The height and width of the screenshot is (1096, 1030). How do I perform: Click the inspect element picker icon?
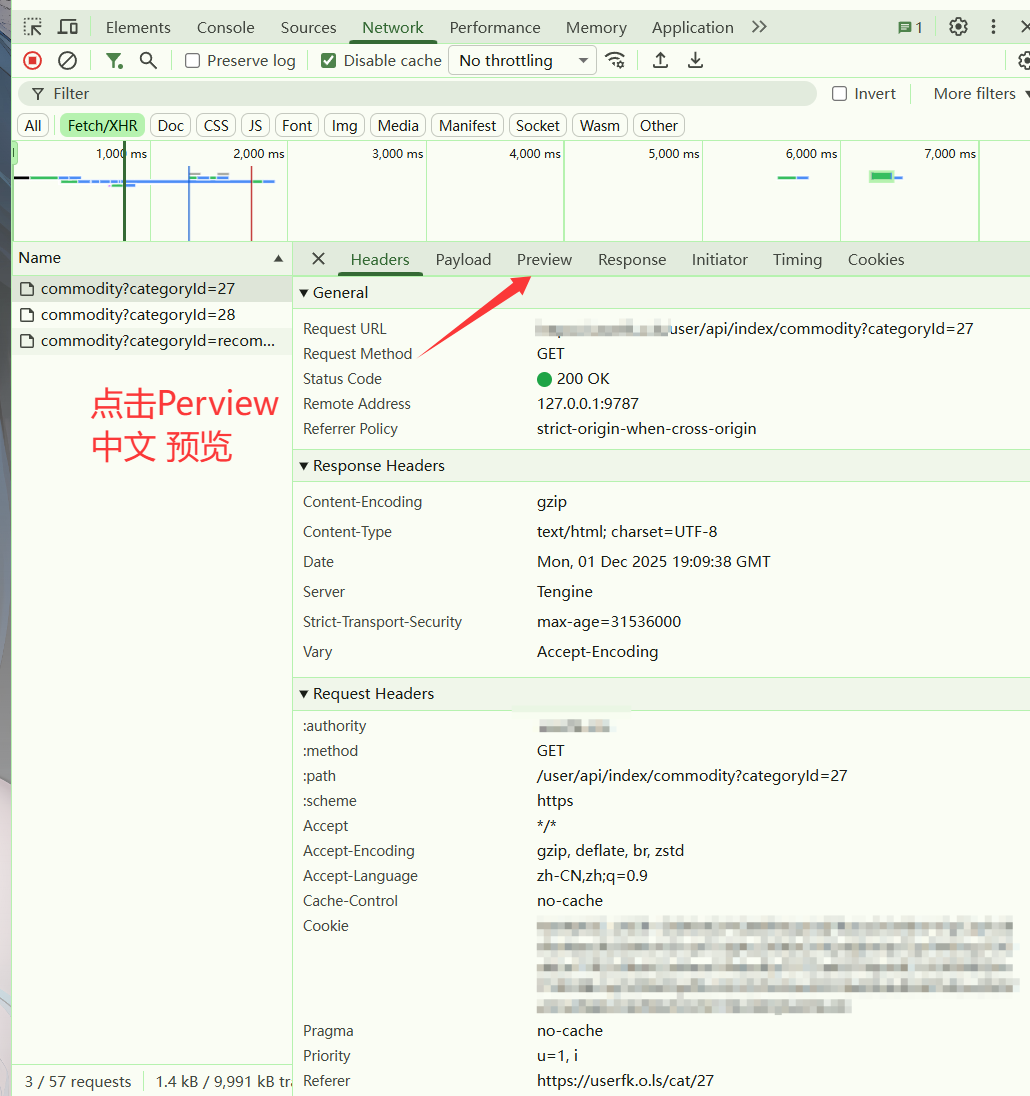click(x=33, y=27)
